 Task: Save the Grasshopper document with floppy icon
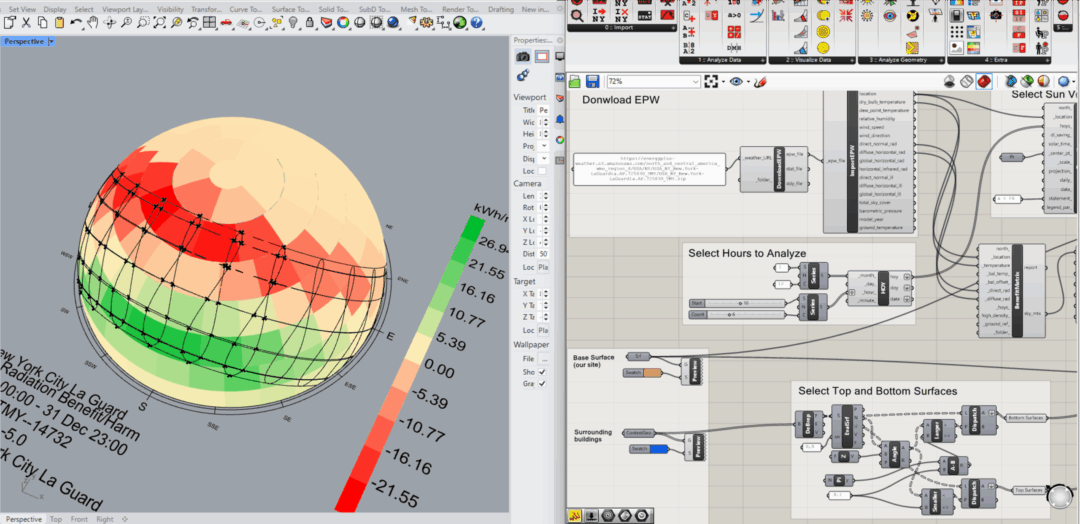click(x=592, y=81)
